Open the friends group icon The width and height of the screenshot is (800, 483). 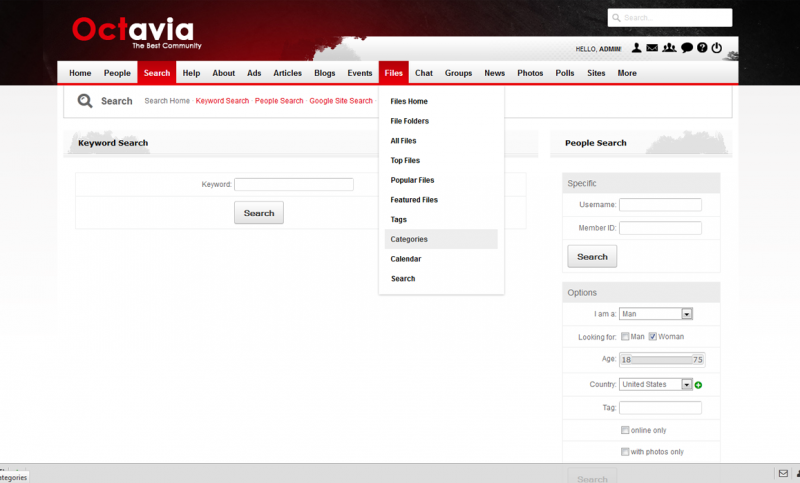tap(669, 48)
